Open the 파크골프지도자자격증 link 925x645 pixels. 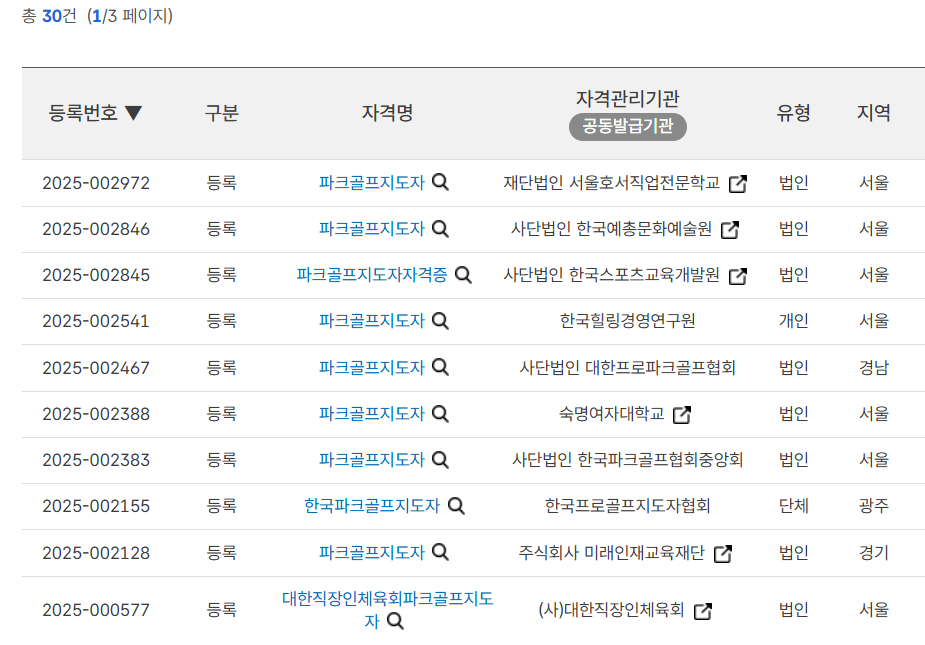[x=372, y=274]
